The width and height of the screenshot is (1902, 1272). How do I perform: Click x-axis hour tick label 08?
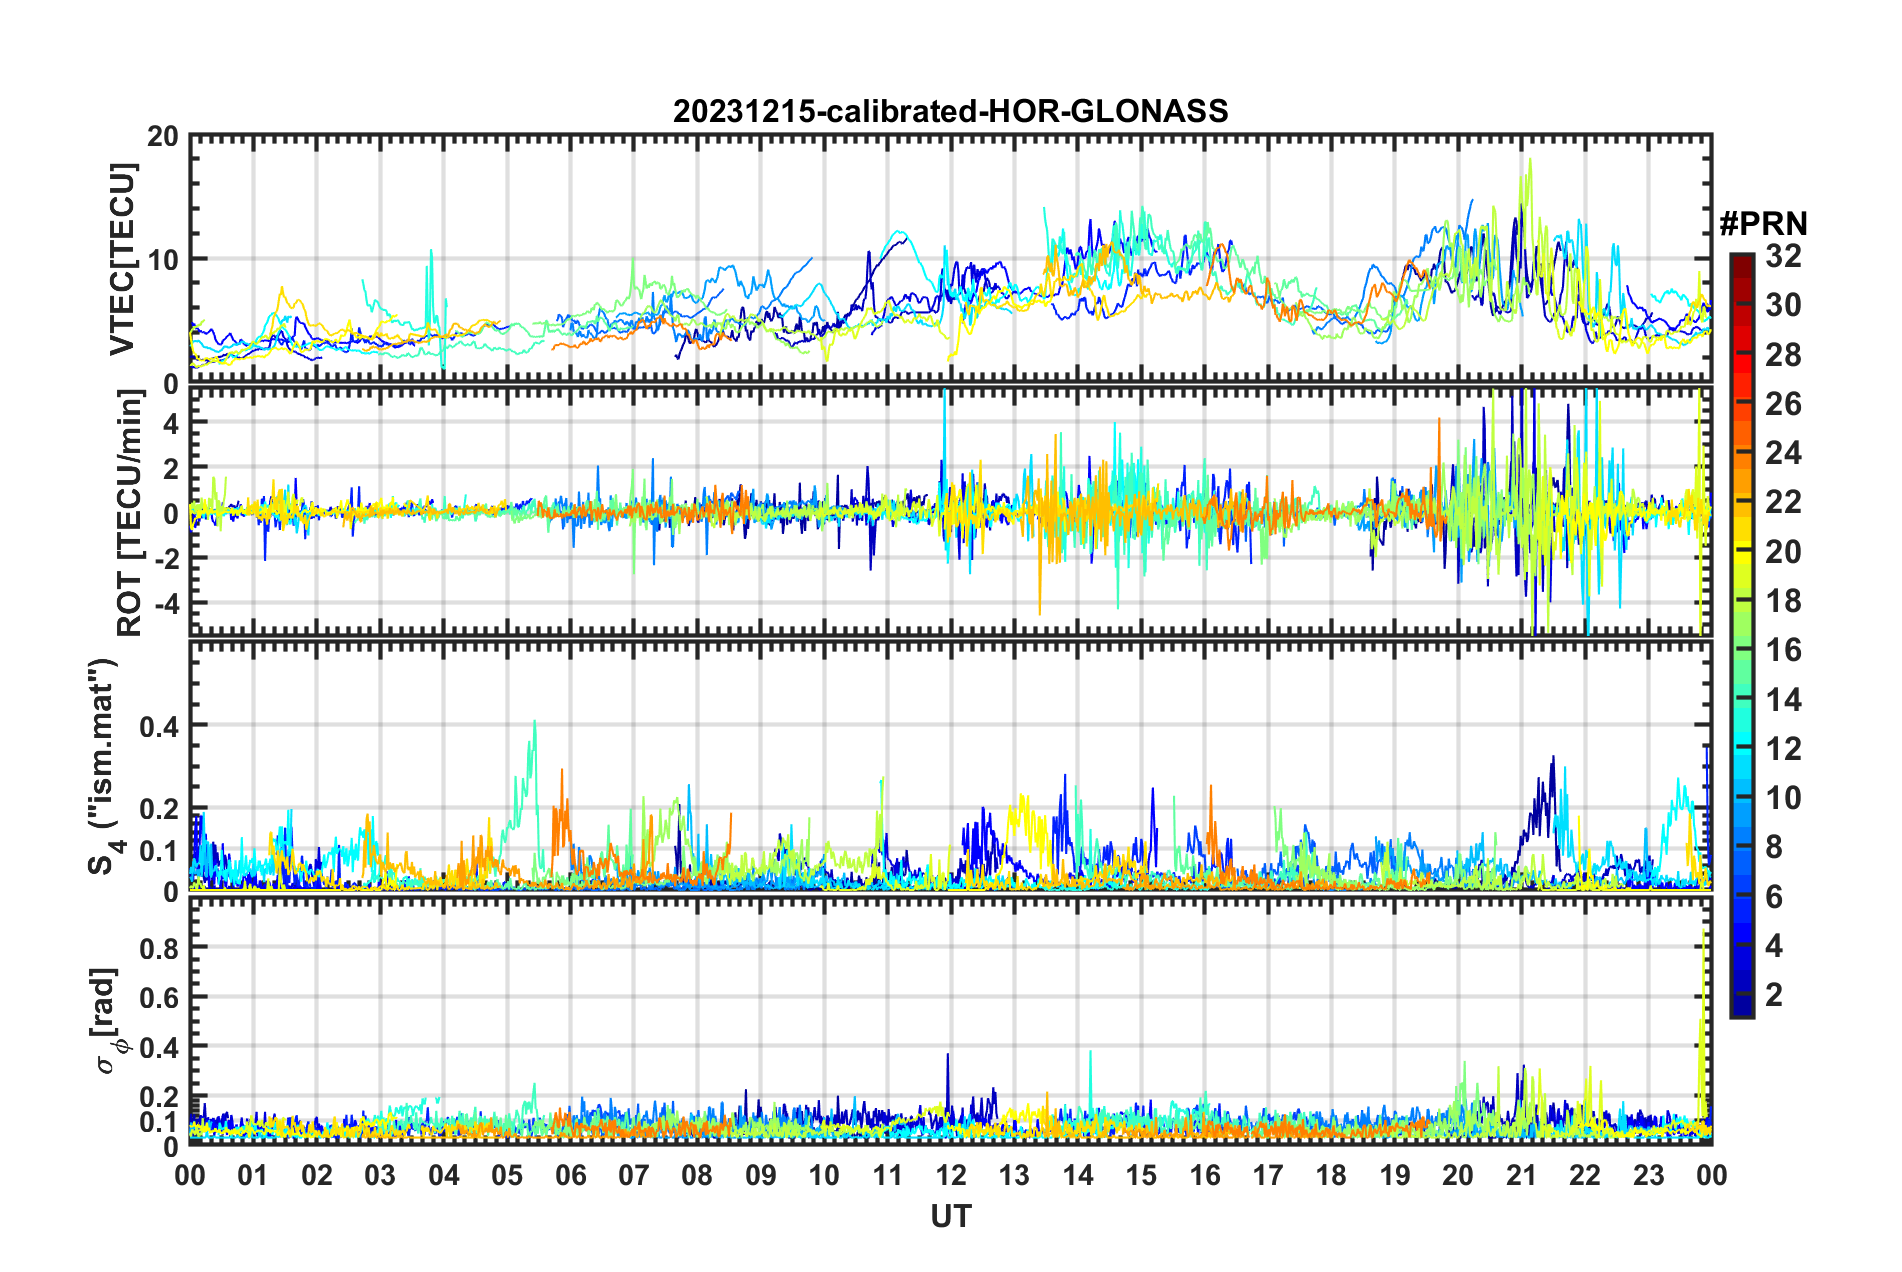[x=697, y=1175]
